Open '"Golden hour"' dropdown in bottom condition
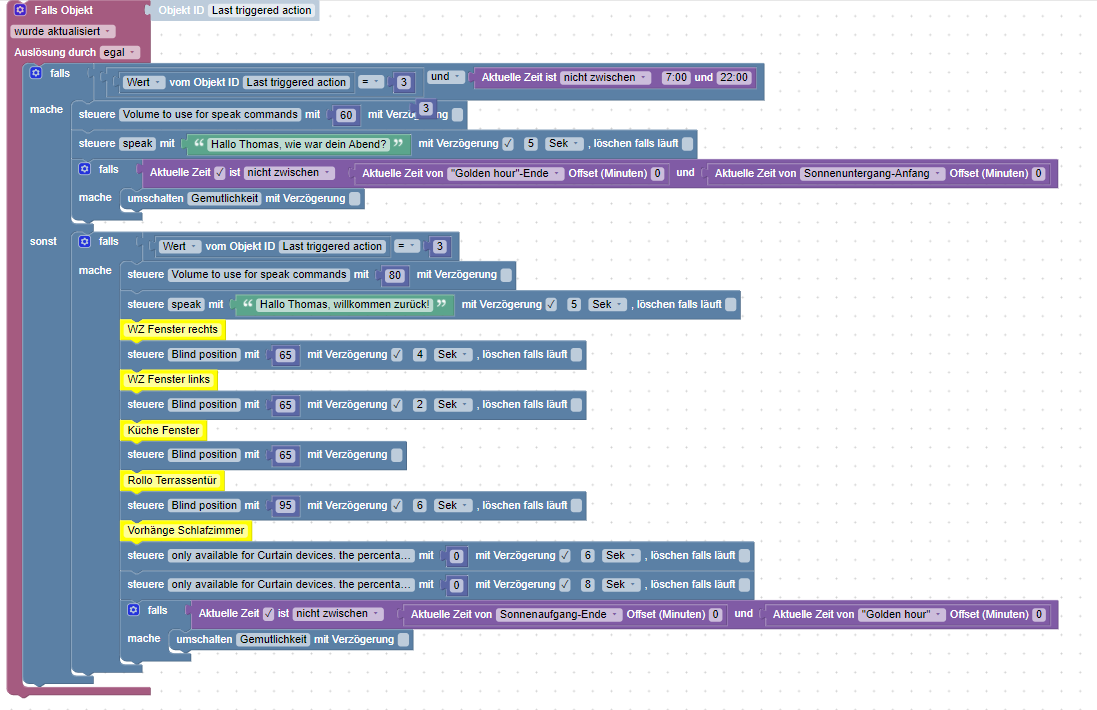 (x=902, y=614)
